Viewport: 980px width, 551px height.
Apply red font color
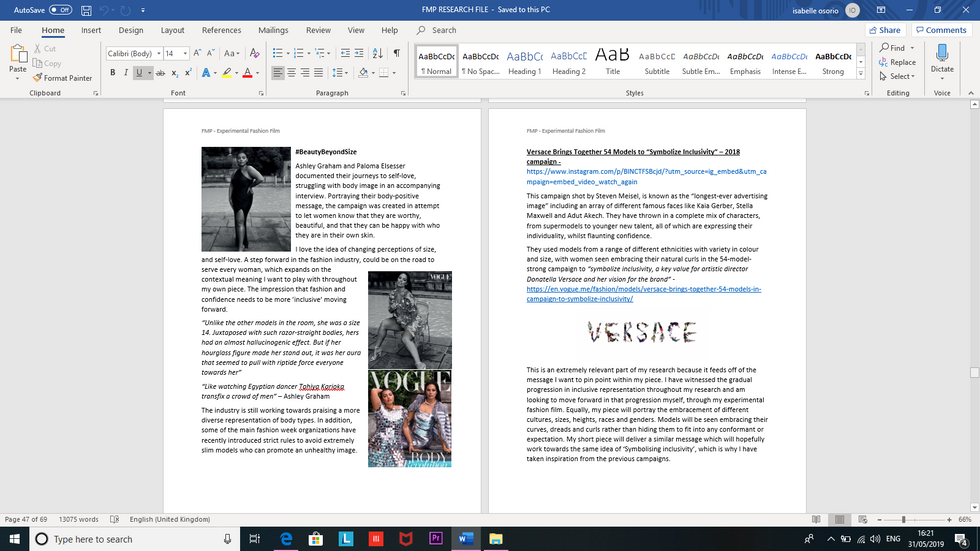pos(248,72)
